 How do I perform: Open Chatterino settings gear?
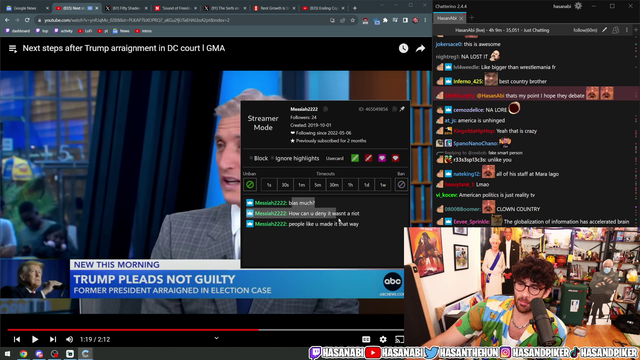pyautogui.click(x=578, y=6)
